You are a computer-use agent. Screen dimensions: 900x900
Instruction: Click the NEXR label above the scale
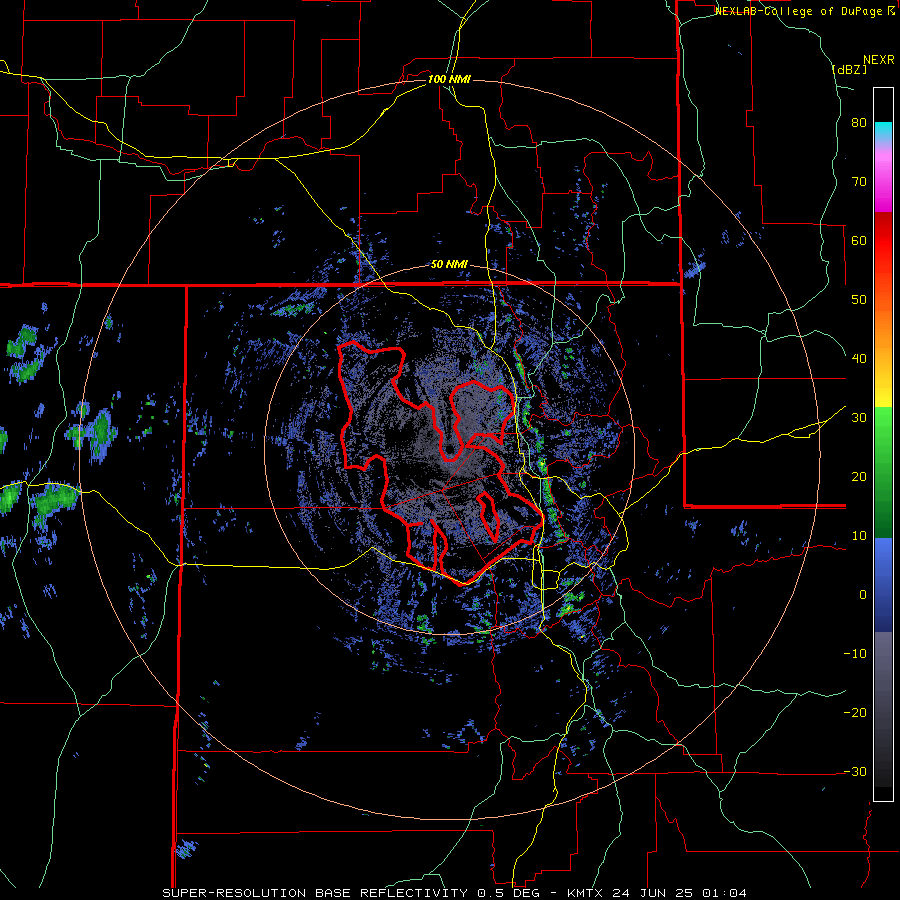tap(878, 60)
